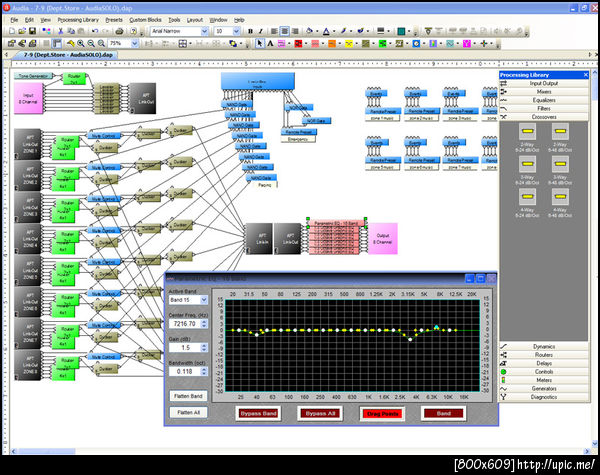Click the yellow Crossovers toolbar icon

click(x=349, y=44)
